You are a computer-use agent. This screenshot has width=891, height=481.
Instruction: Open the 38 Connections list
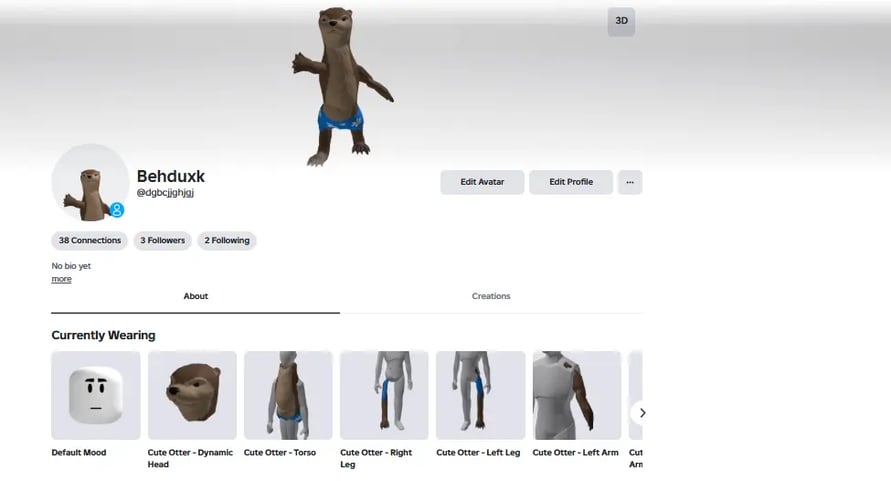pos(89,241)
